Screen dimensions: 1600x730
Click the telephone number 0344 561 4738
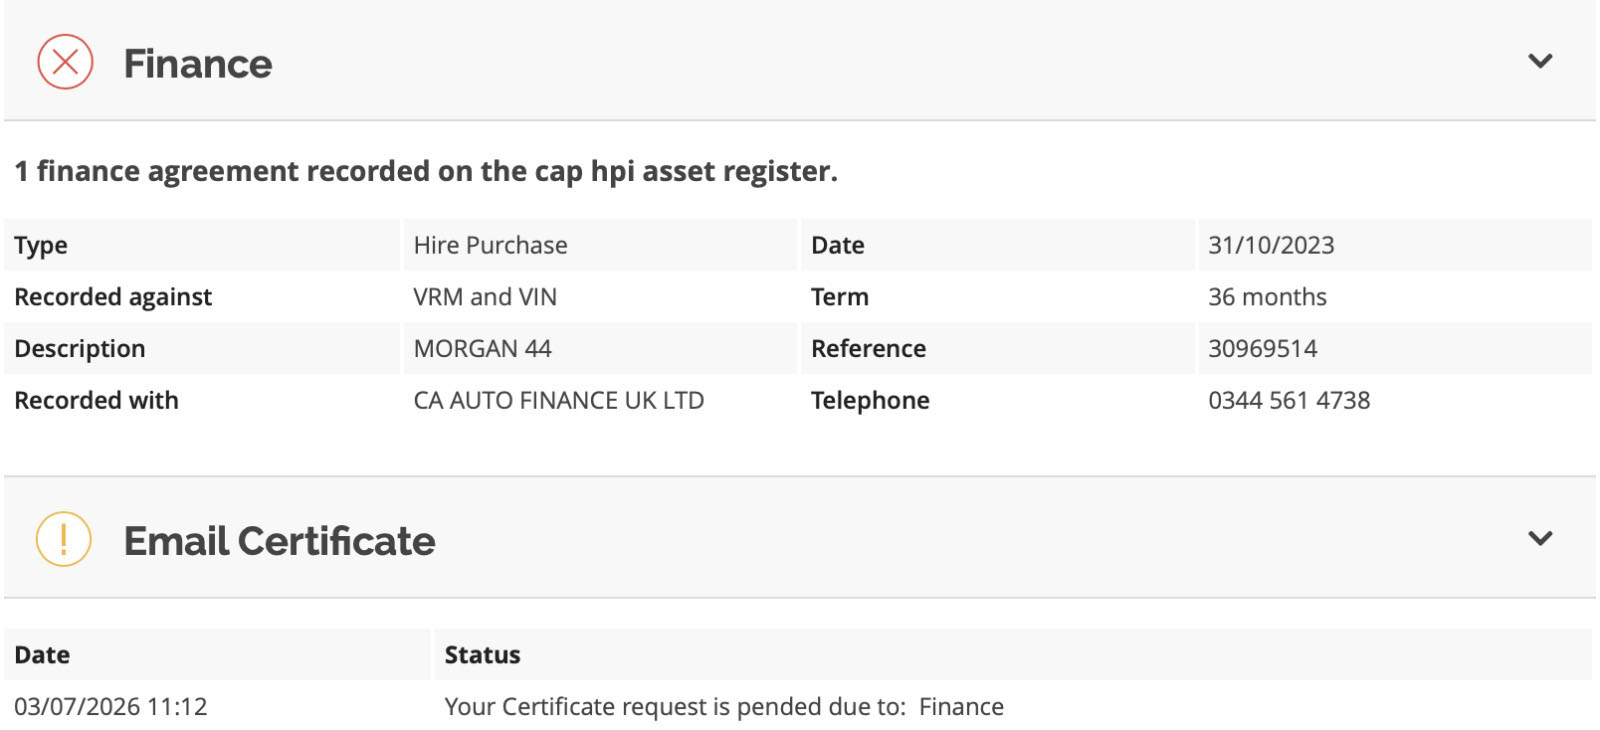pos(1289,400)
